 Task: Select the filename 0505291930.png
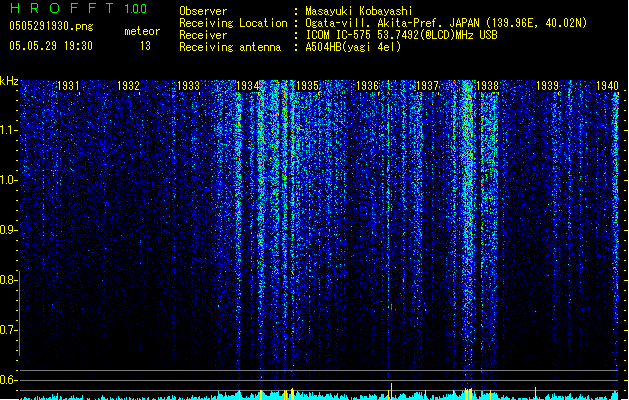click(x=51, y=27)
